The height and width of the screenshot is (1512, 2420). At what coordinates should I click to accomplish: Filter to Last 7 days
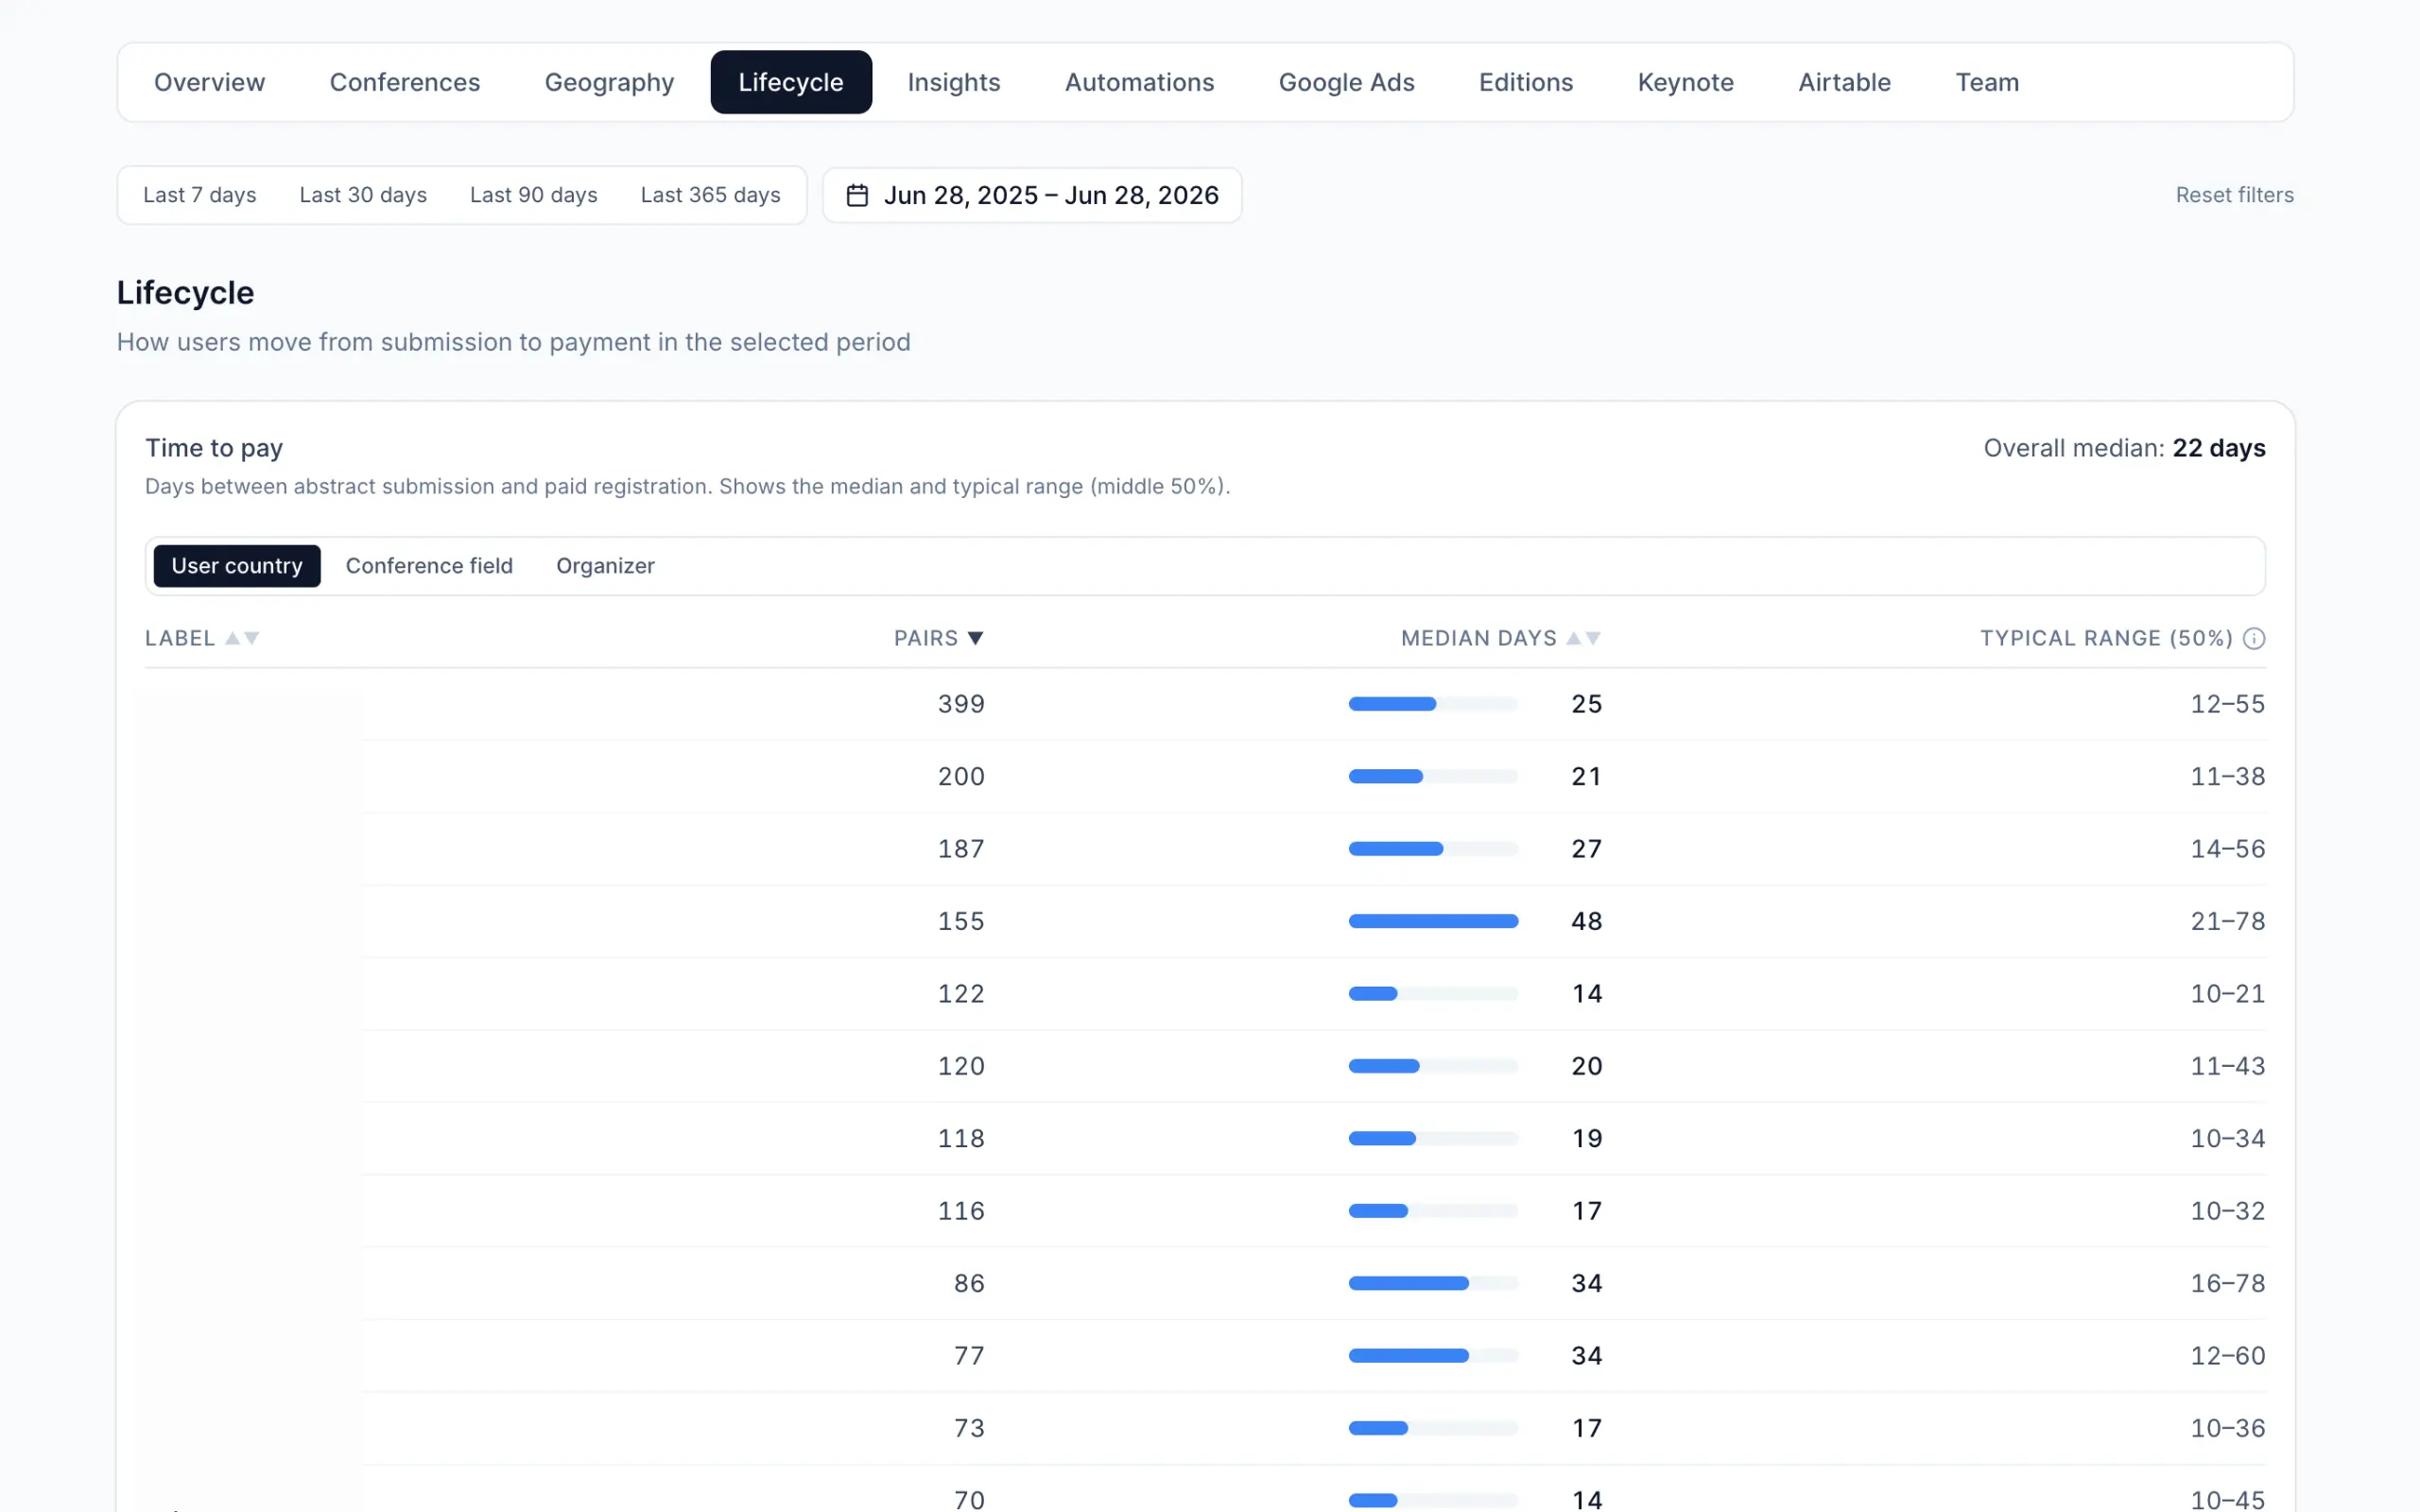[x=200, y=195]
